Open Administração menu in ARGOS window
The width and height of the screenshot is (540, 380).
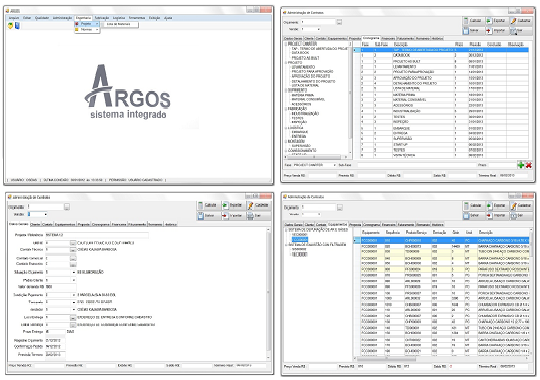click(62, 18)
